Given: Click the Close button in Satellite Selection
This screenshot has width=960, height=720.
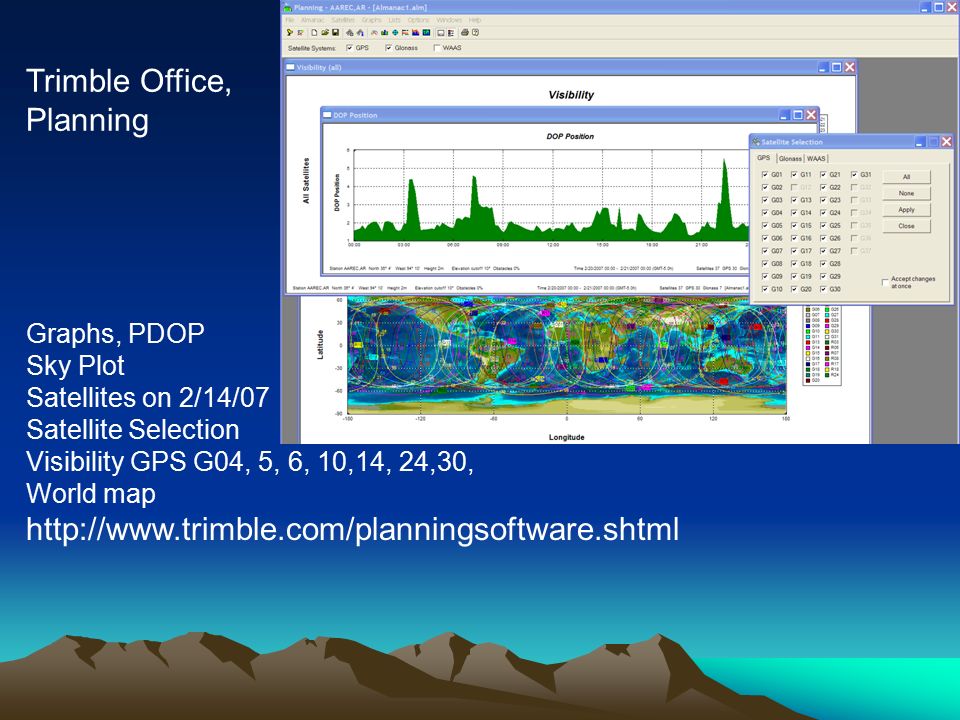Looking at the screenshot, I should (906, 227).
